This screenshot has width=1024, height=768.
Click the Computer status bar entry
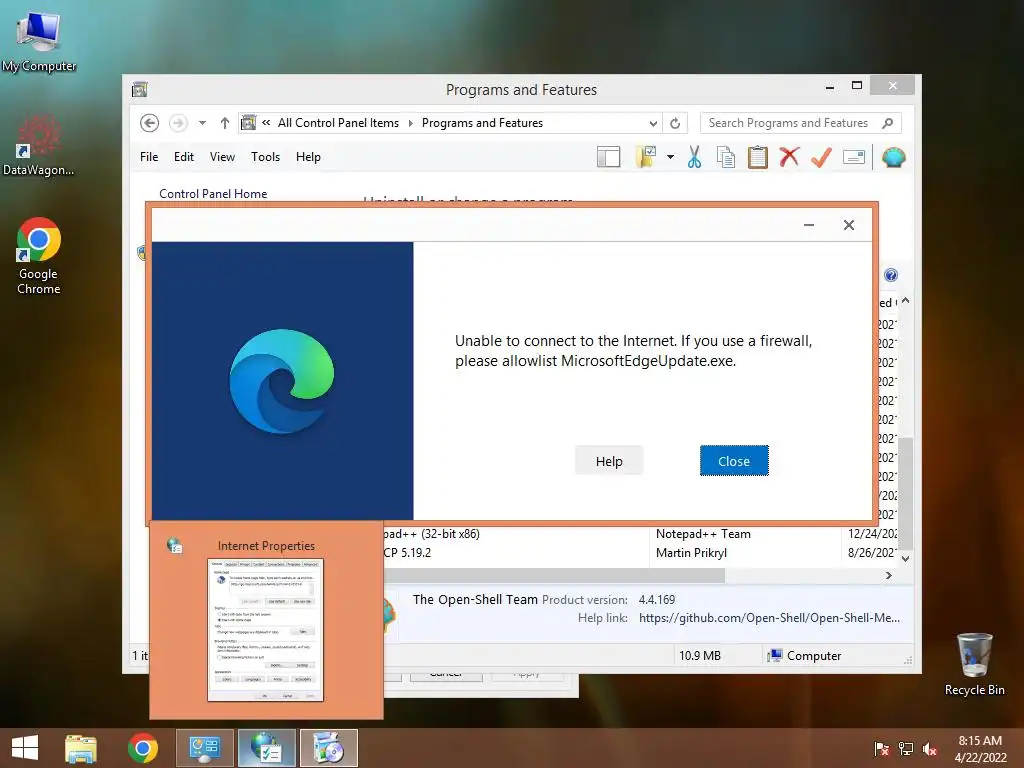805,656
